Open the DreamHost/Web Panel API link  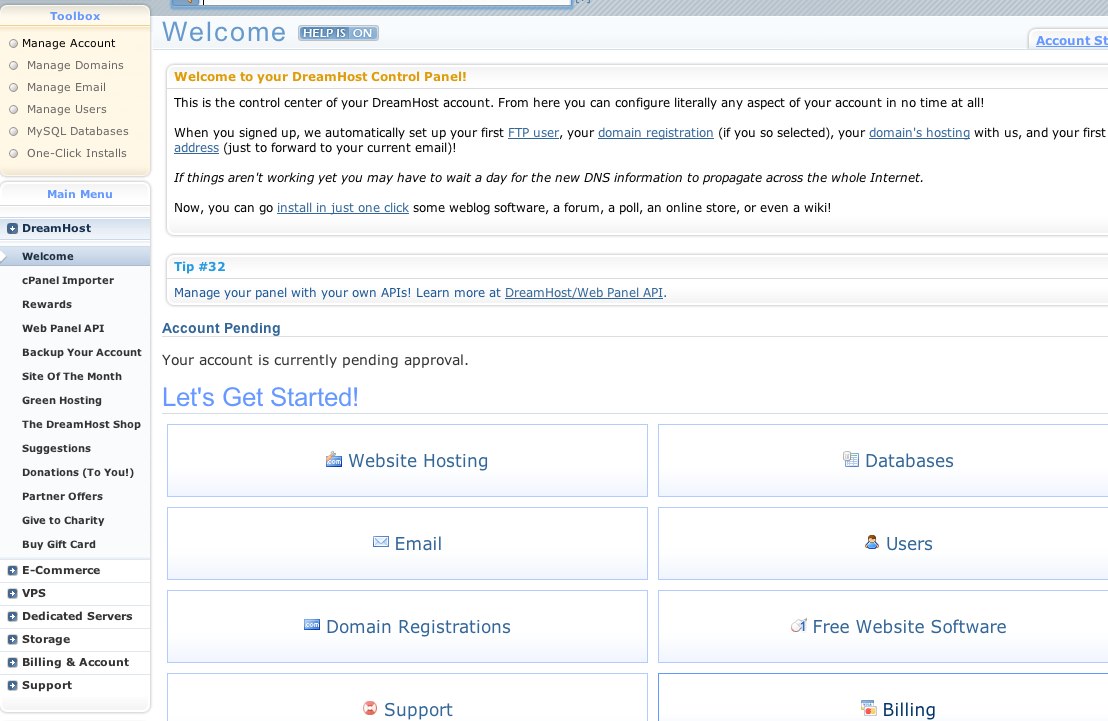coord(584,293)
